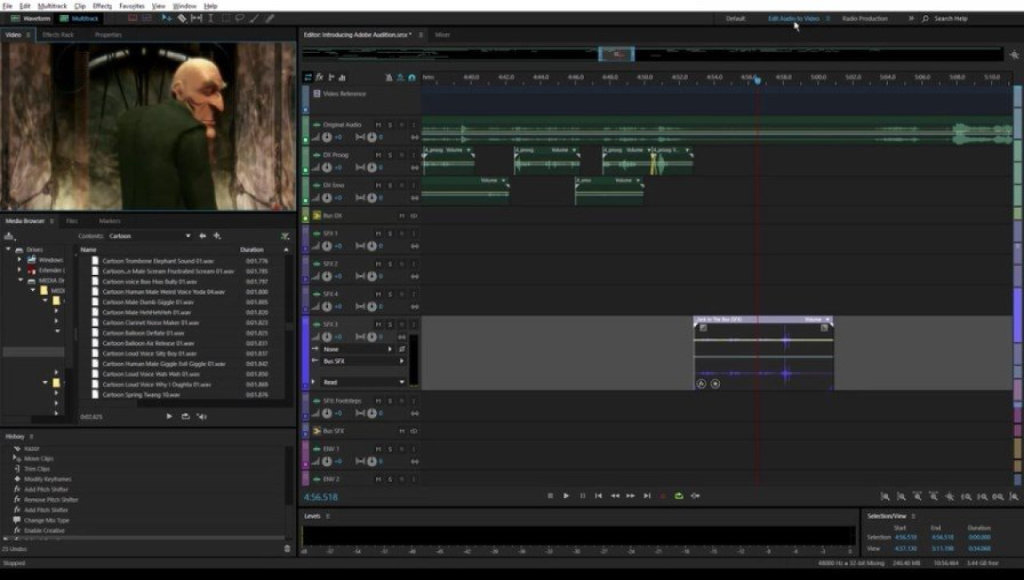
Task: Open the Effects menu
Action: (x=102, y=5)
